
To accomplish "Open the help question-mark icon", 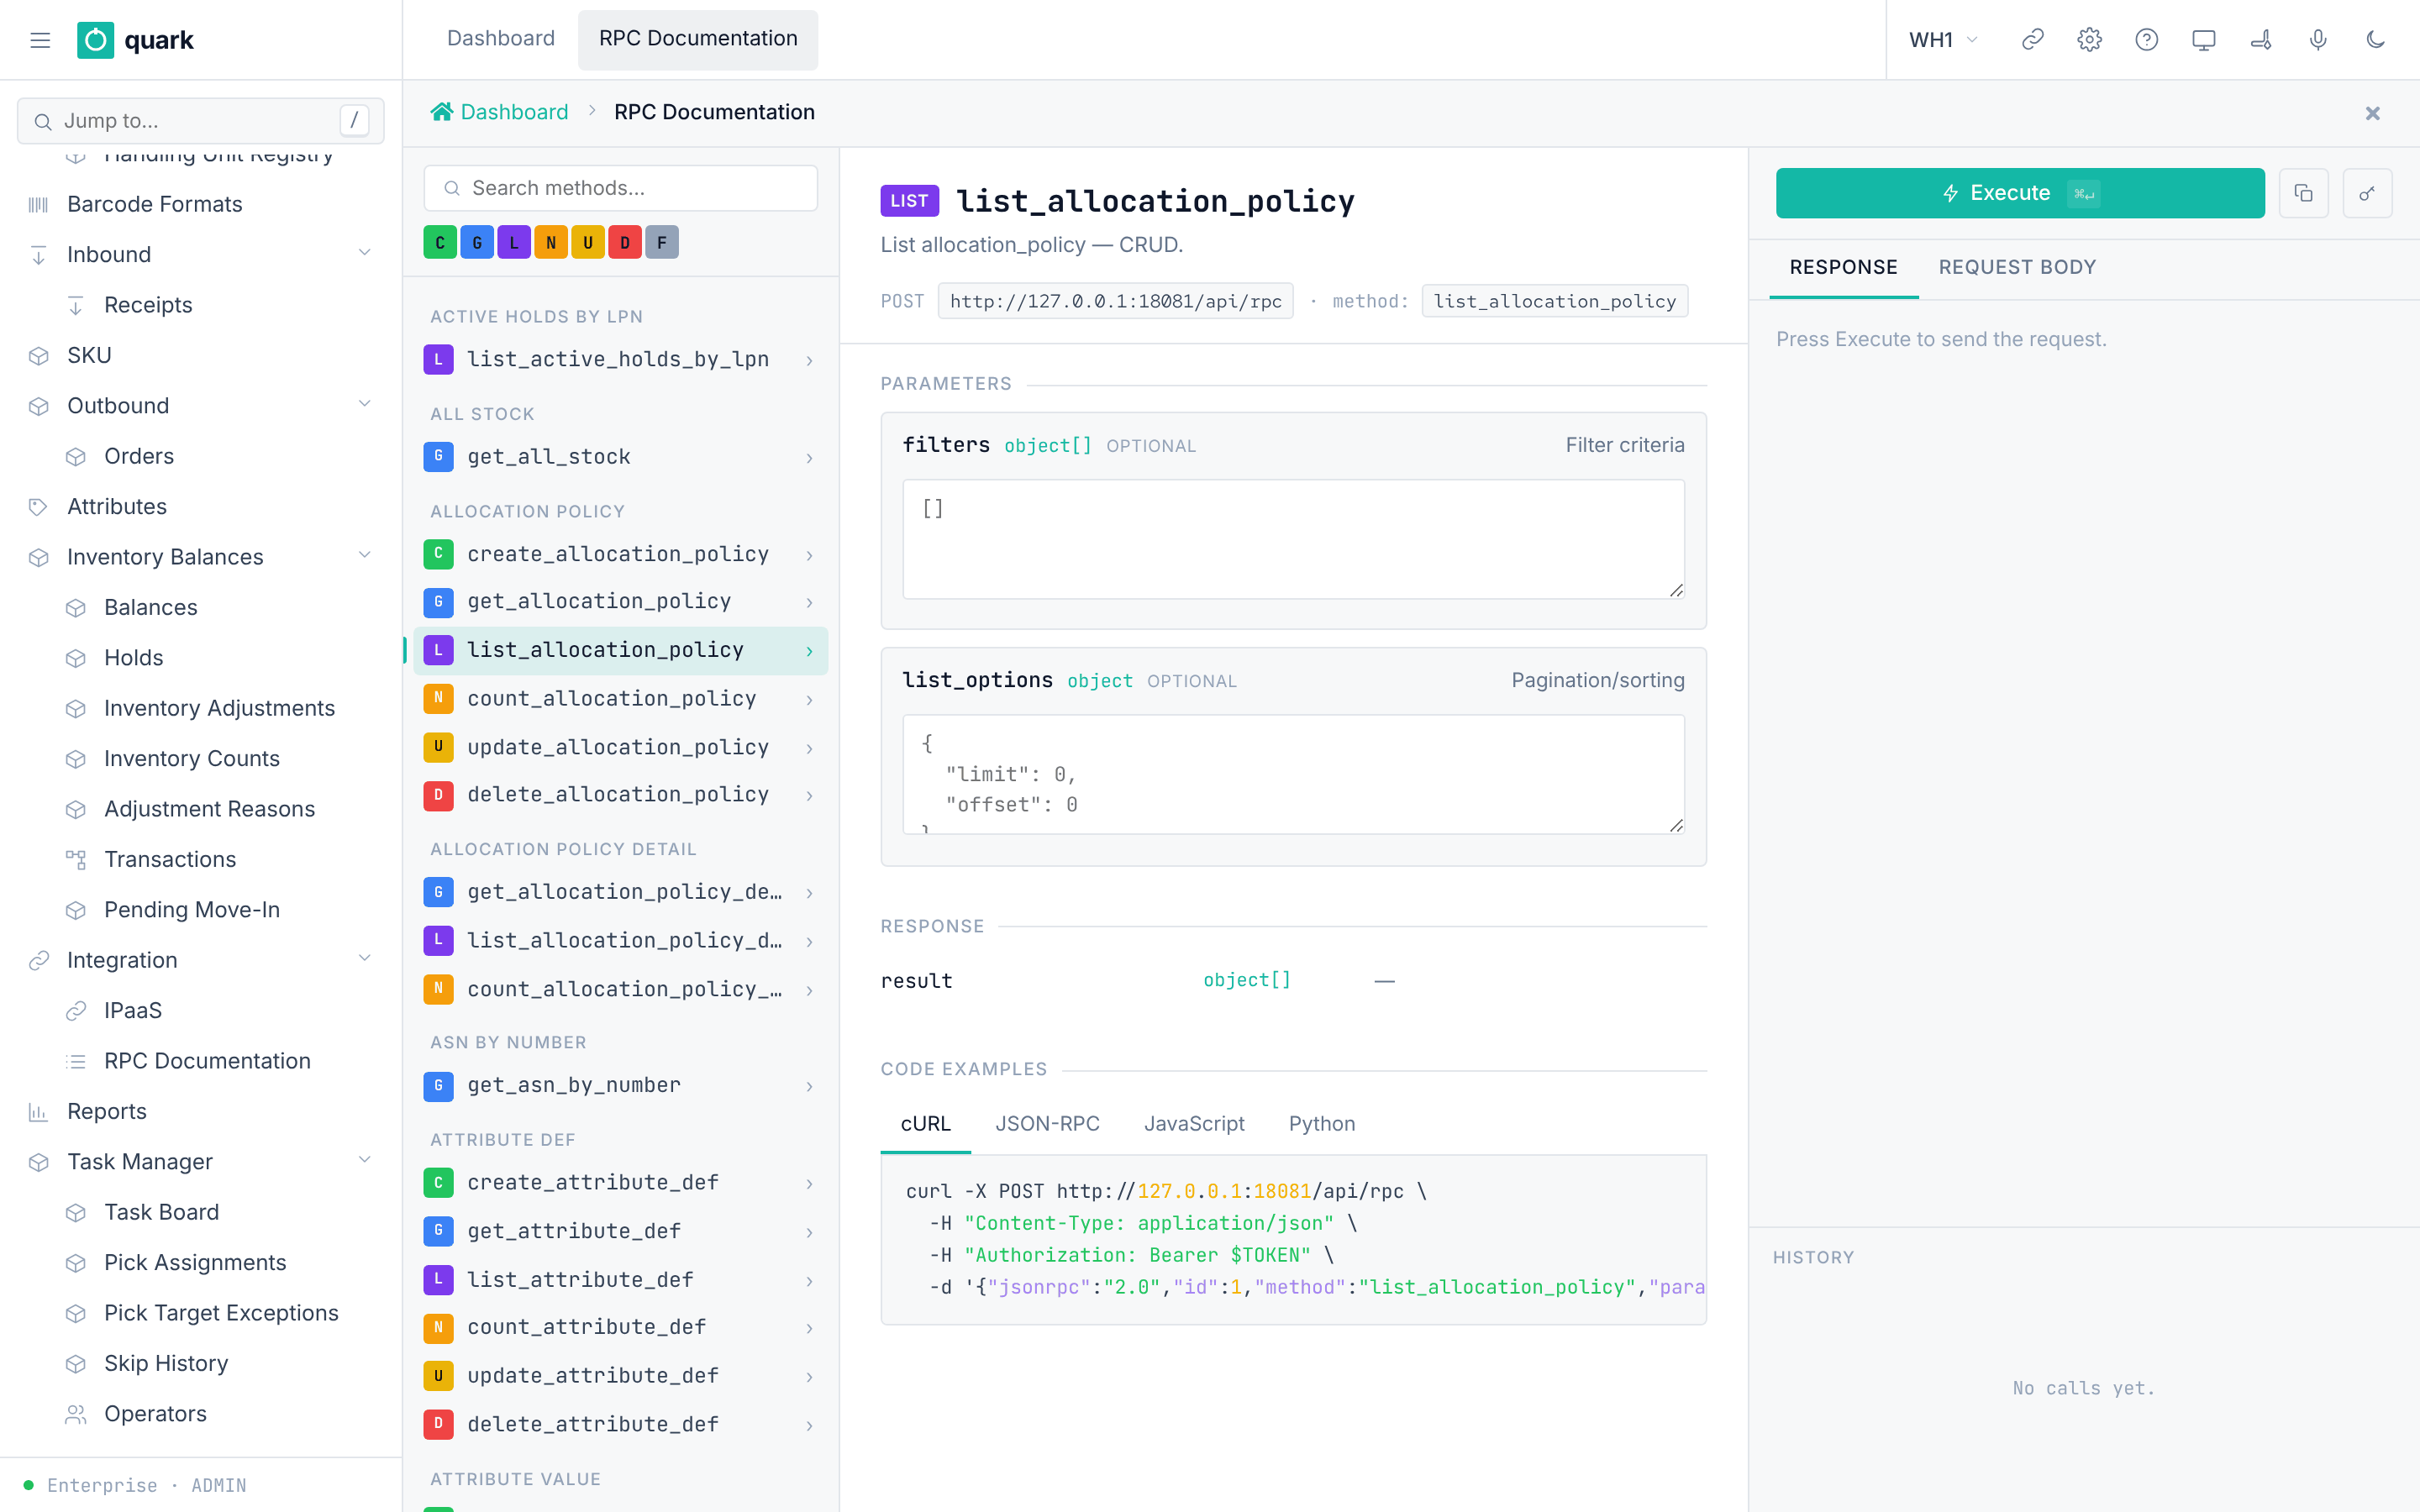I will pyautogui.click(x=2146, y=40).
